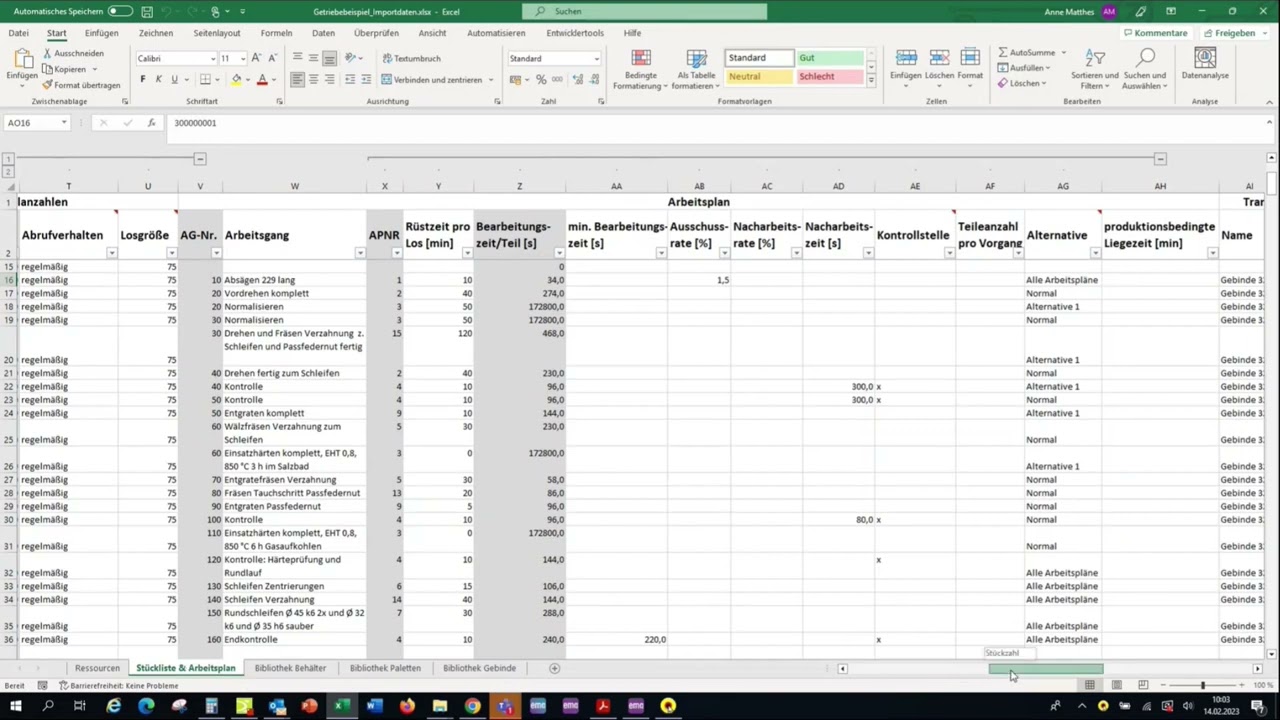Open Sortieren und Filtern
Viewport: 1280px width, 720px height.
(x=1094, y=68)
